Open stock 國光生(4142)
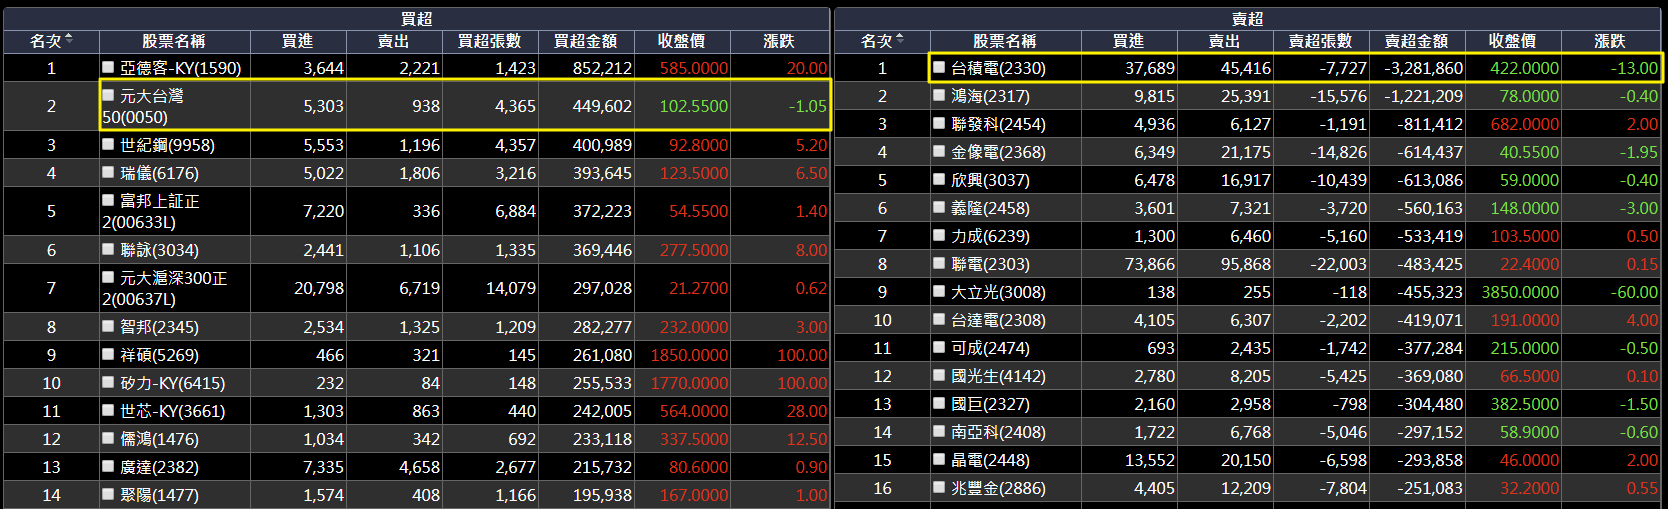Viewport: 1668px width, 509px height. 999,376
